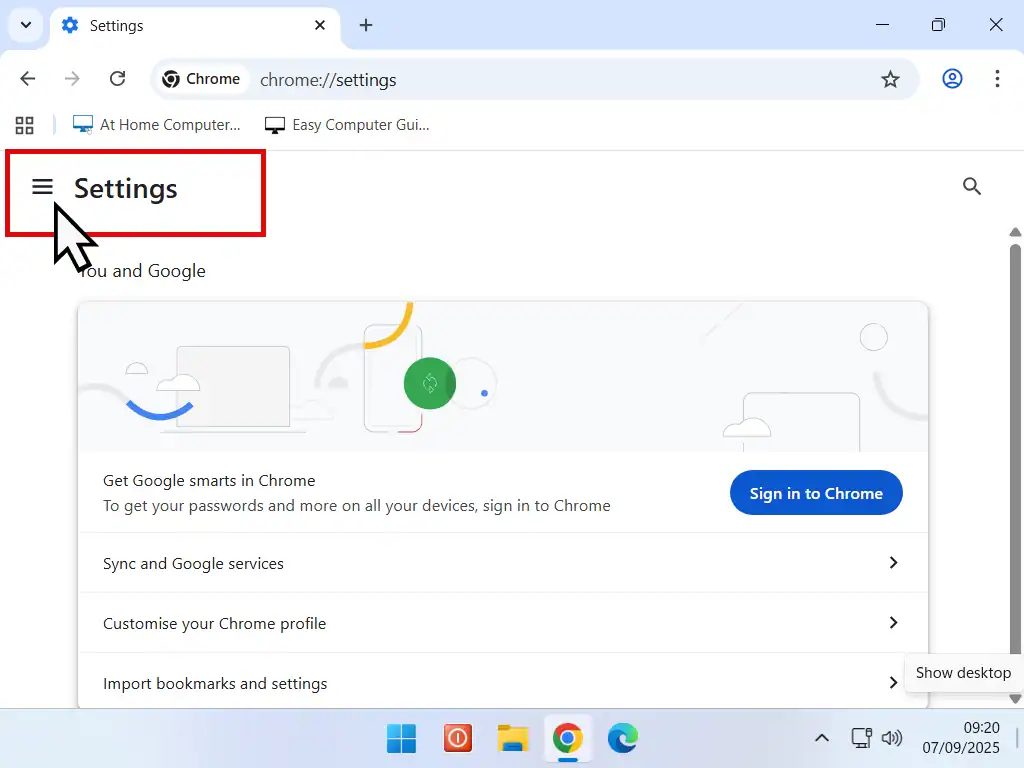Click Sign in to Chrome button
This screenshot has height=768, width=1024.
(816, 493)
